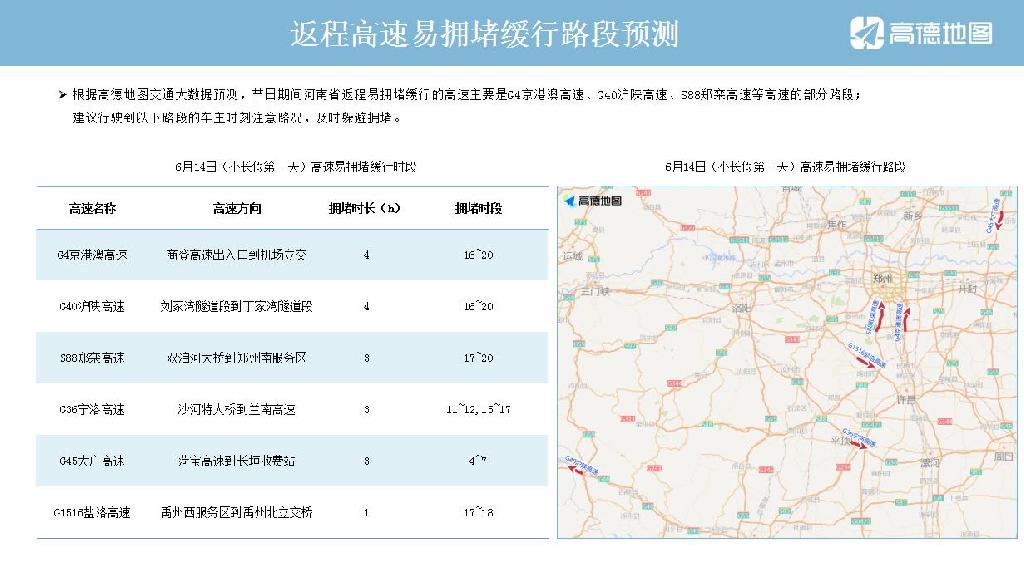Select the G36宁洛高速 name cell
The image size is (1024, 575).
tap(92, 410)
